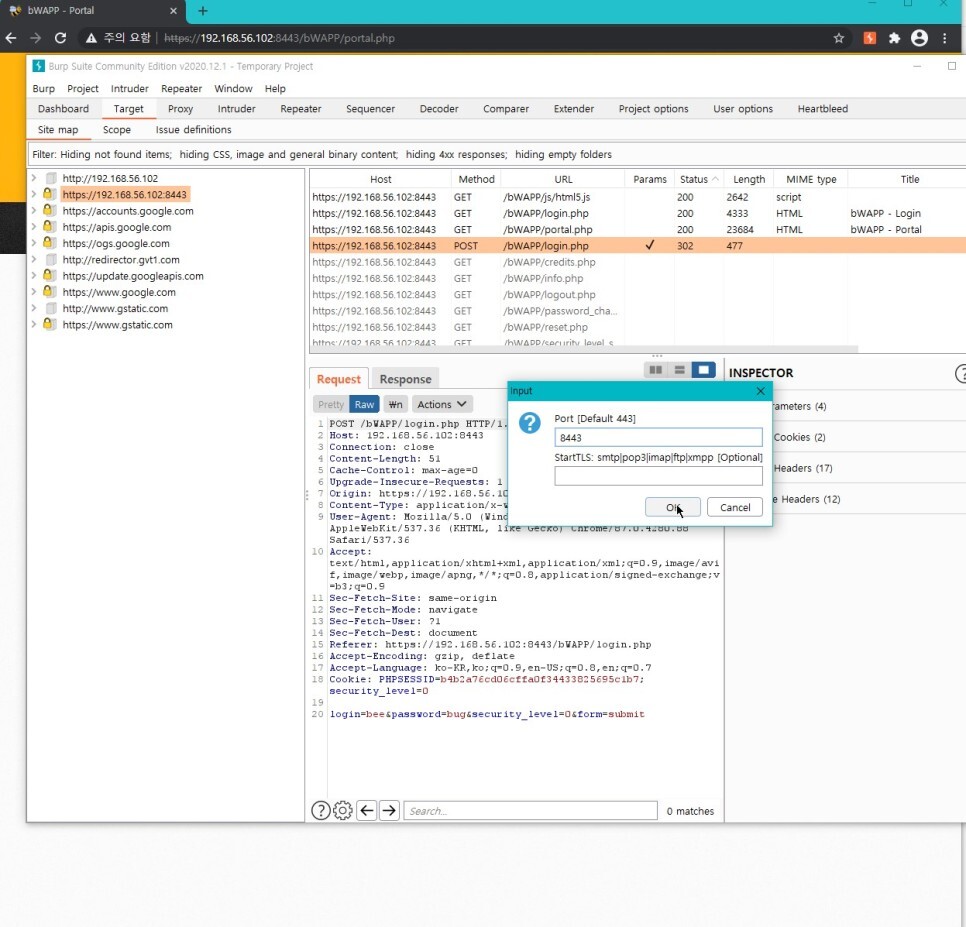Screen dimensions: 966x927
Task: Switch to the Response tab
Action: (x=405, y=379)
